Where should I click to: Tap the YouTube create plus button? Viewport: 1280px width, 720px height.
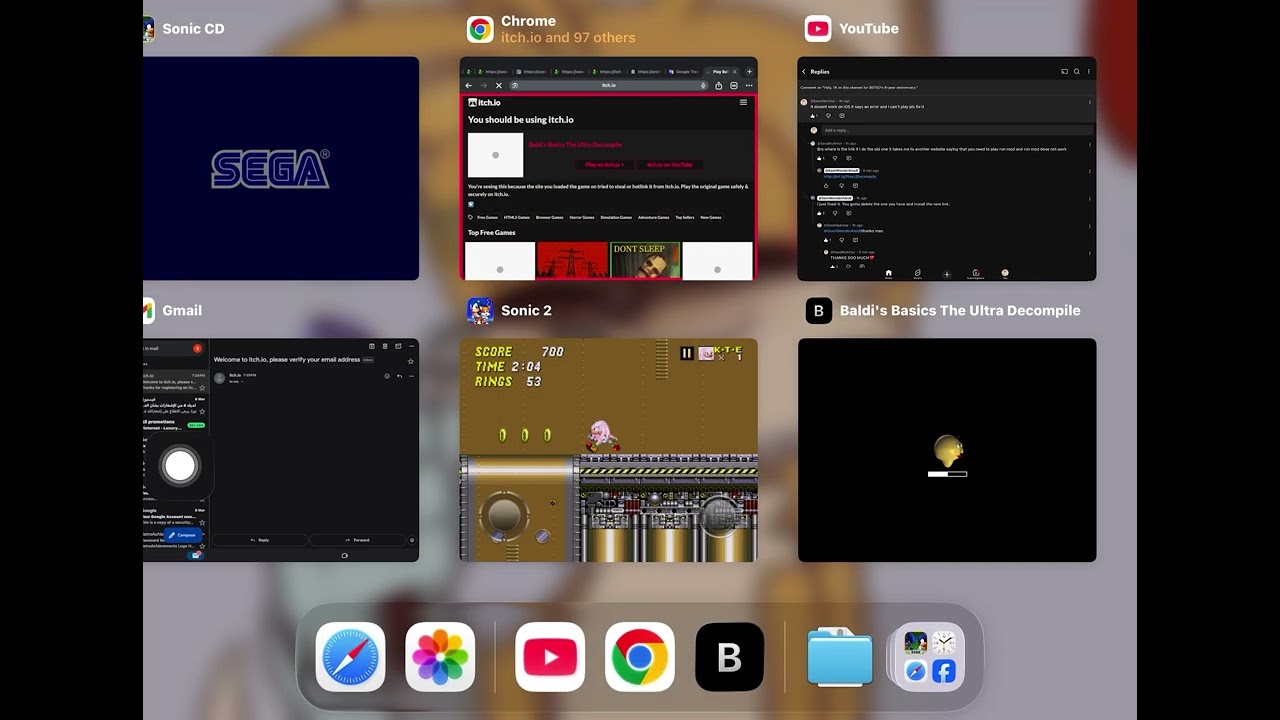click(947, 274)
